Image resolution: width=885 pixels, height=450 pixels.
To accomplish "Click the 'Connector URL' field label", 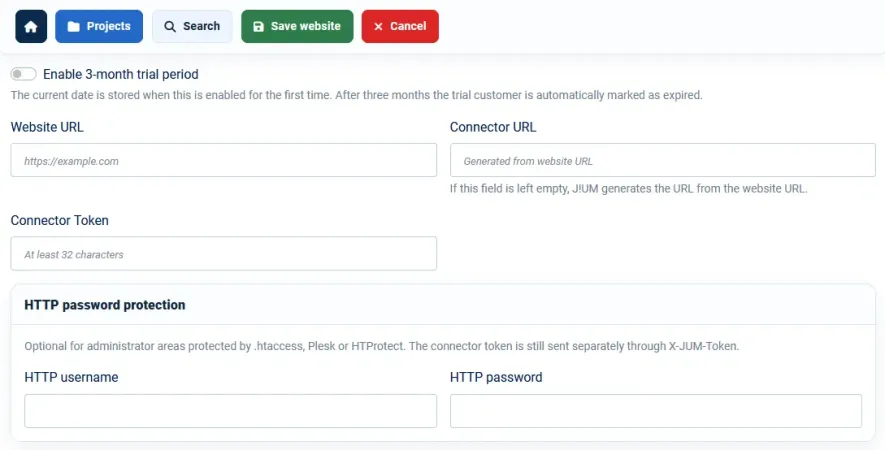I will pyautogui.click(x=493, y=127).
